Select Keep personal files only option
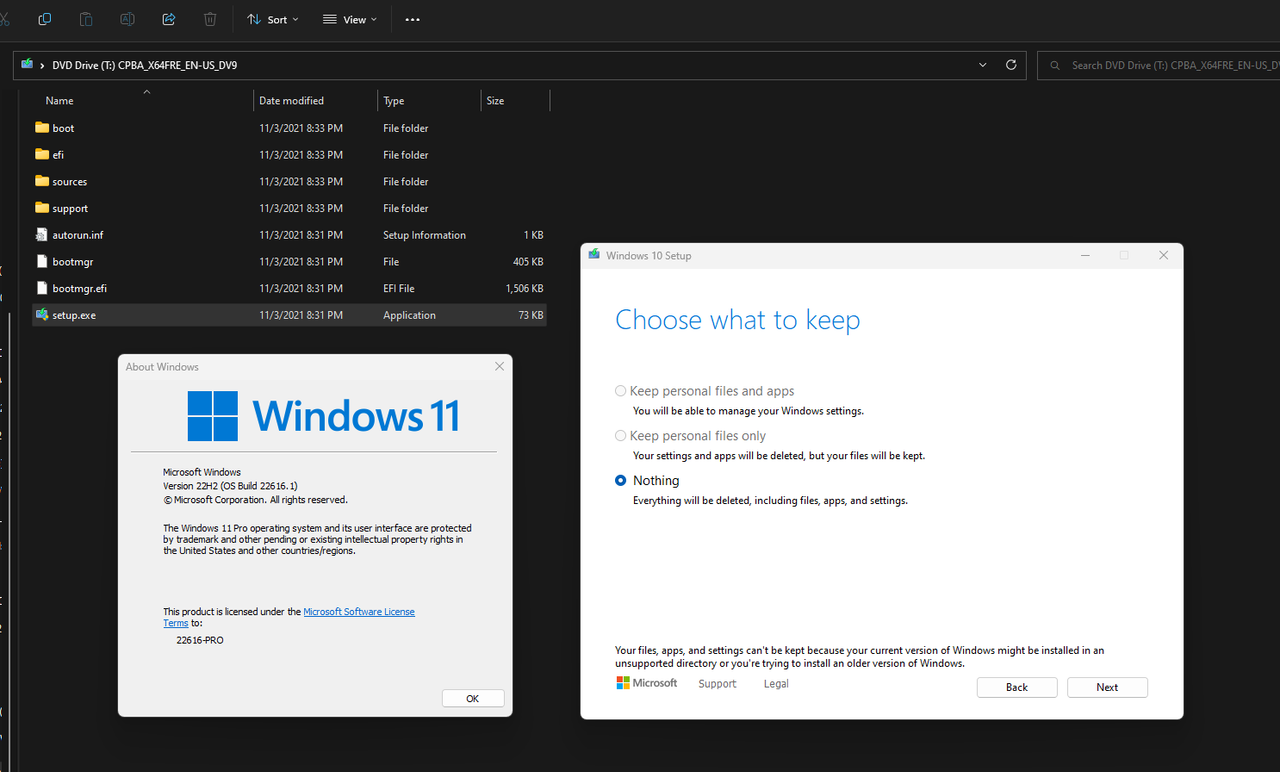This screenshot has height=772, width=1280. coord(691,436)
